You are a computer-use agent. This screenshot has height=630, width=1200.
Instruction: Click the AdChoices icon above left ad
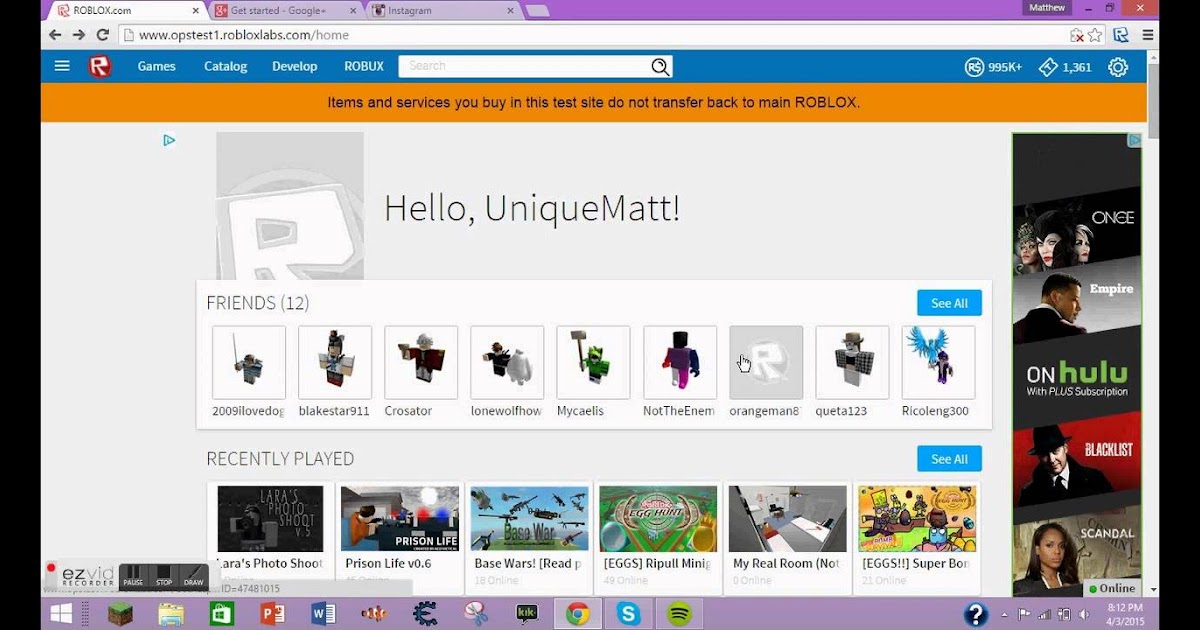pos(169,141)
